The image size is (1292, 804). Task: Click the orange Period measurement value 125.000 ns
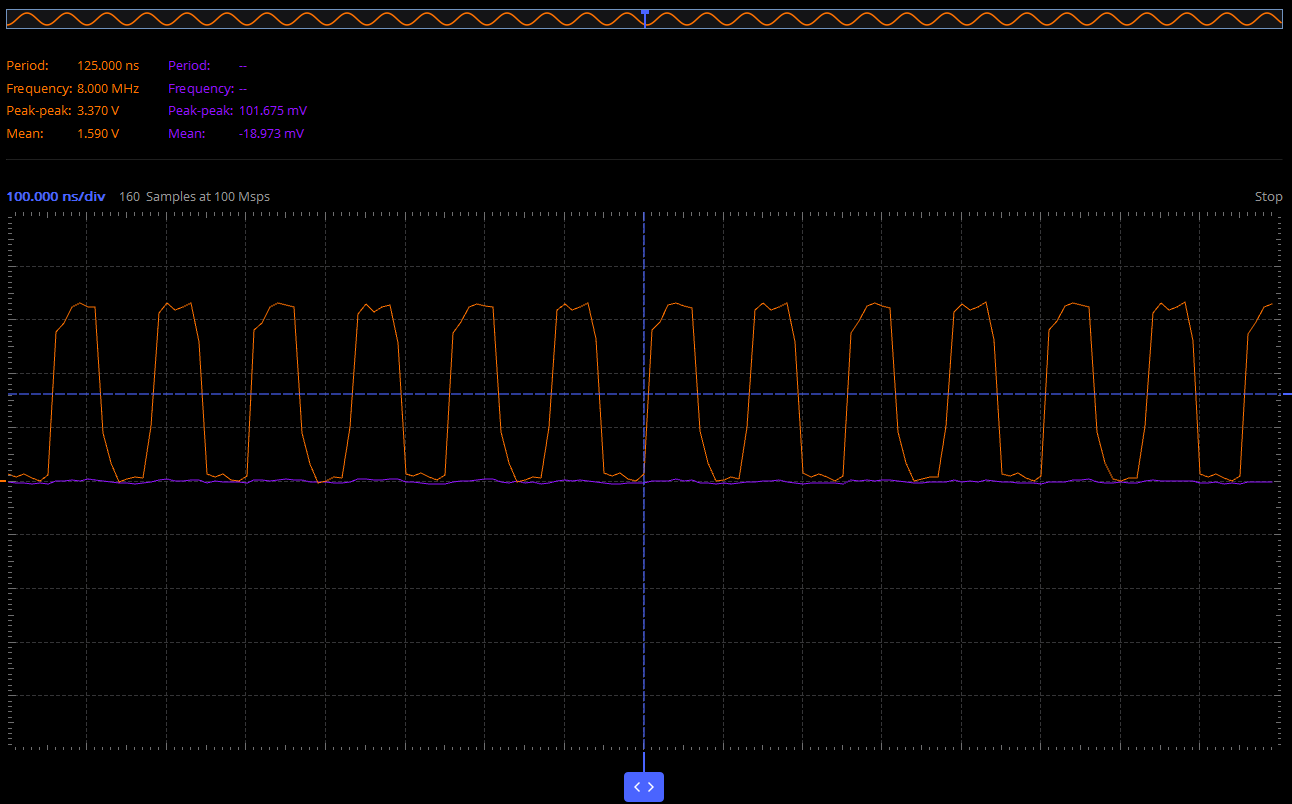coord(108,66)
